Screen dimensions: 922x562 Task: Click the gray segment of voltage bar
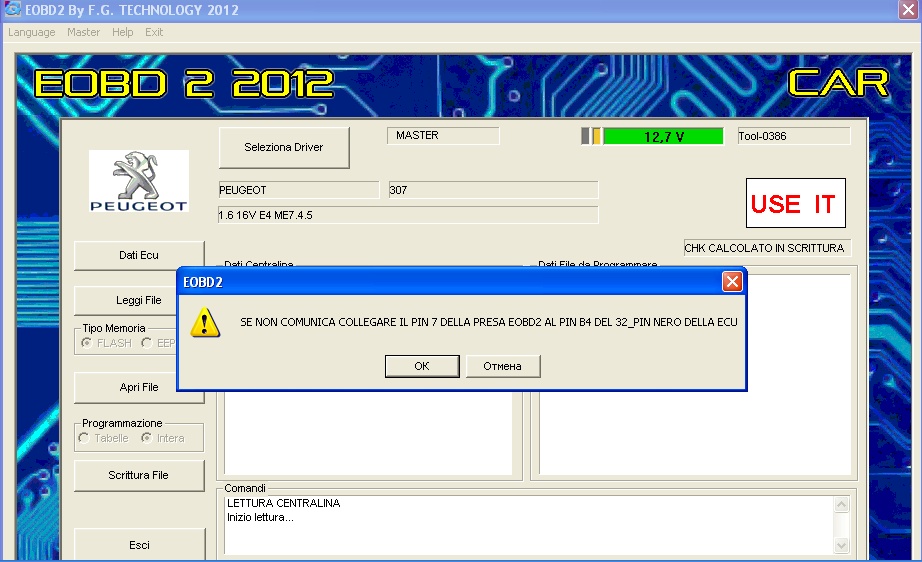pos(585,136)
